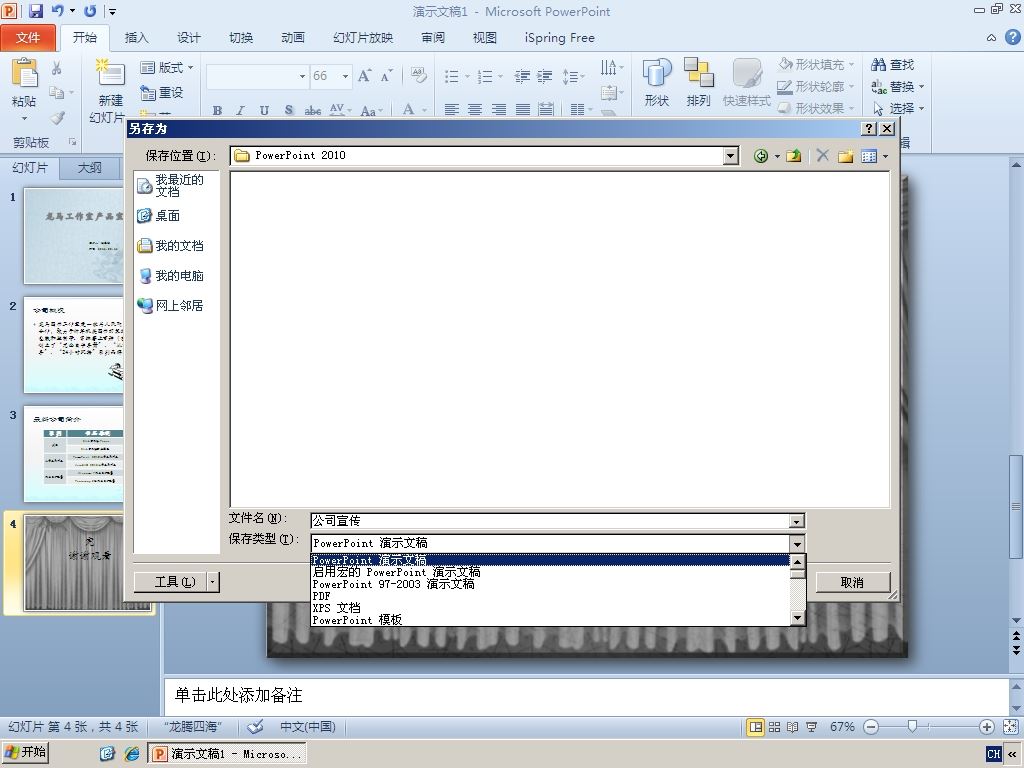Click the Find binoculars icon
Image resolution: width=1024 pixels, height=768 pixels.
point(878,65)
